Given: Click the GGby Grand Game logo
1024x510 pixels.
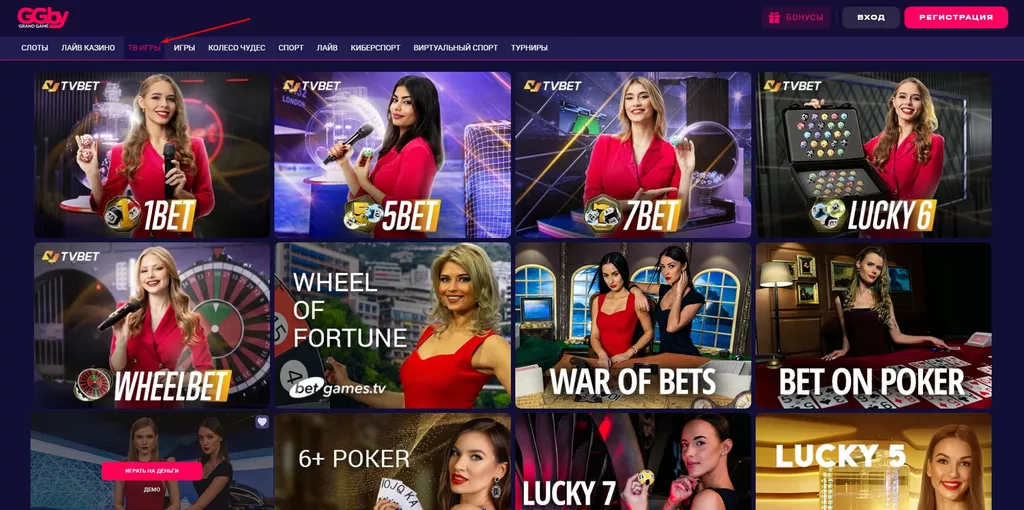Looking at the screenshot, I should click(42, 18).
